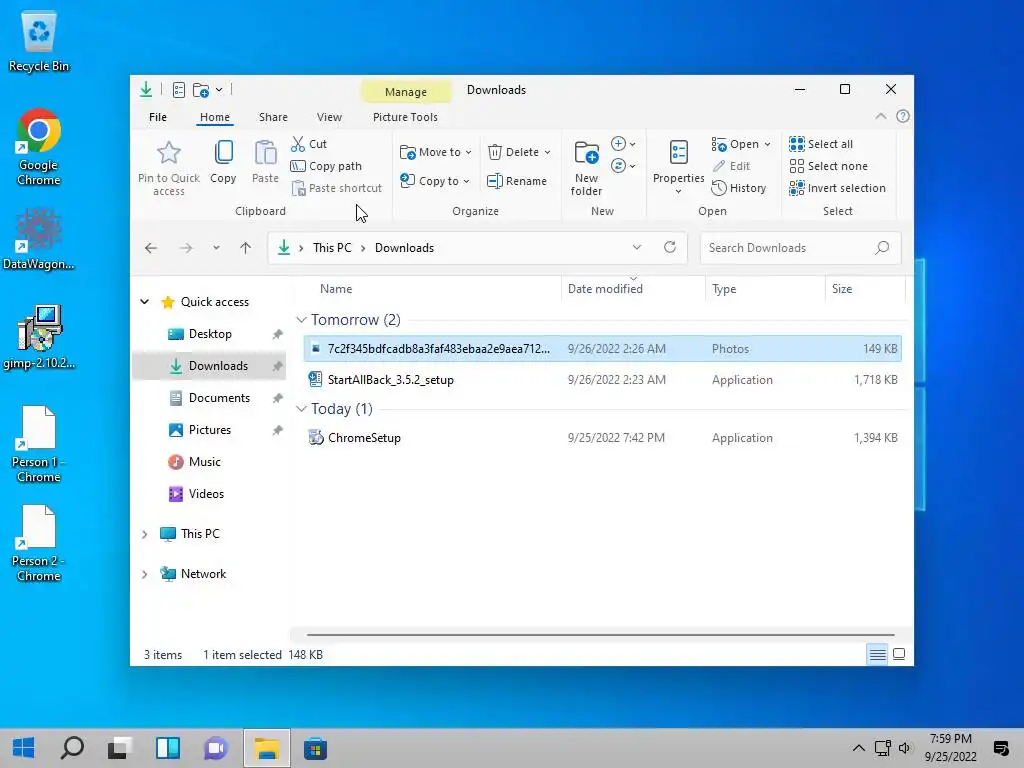The image size is (1024, 768).
Task: Open the New item dropdown
Action: point(623,144)
